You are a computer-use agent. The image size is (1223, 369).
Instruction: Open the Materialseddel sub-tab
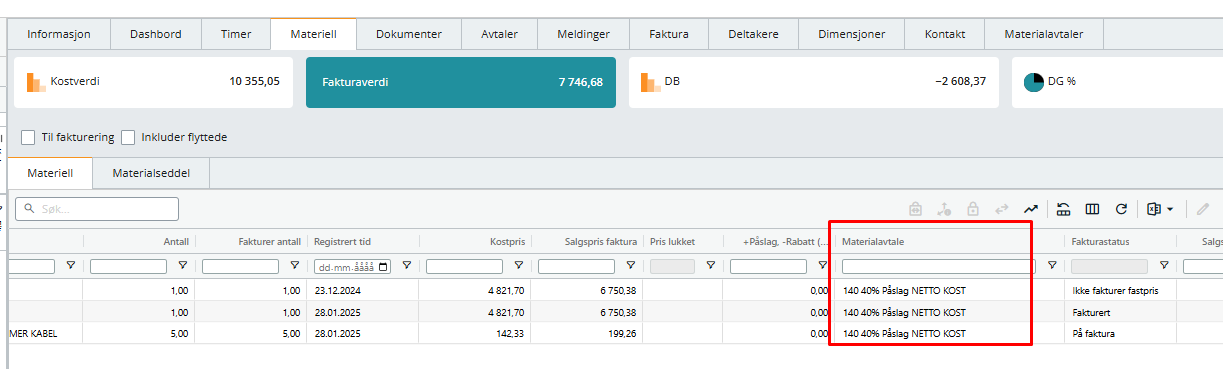pyautogui.click(x=151, y=173)
